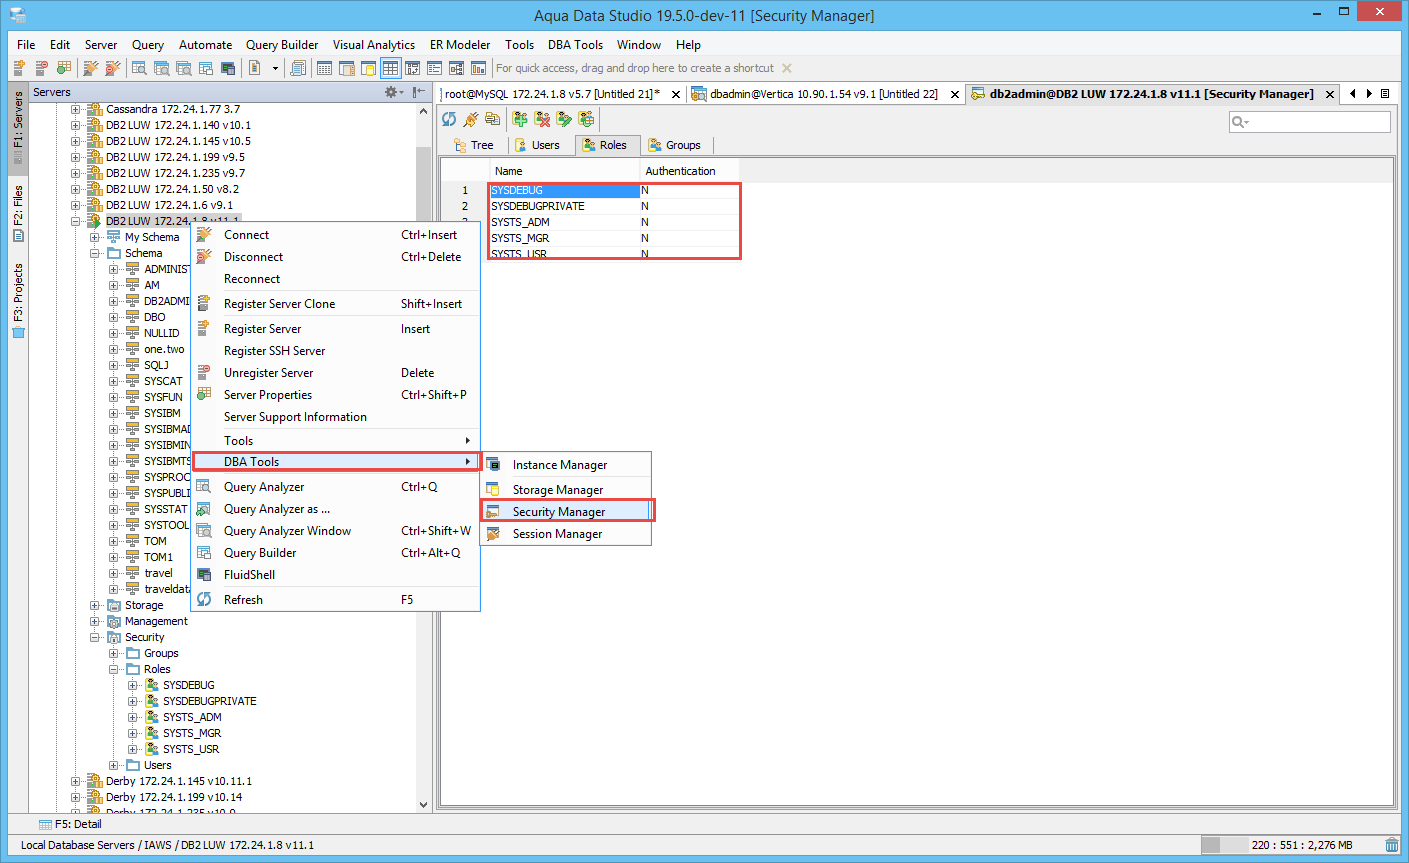Click the edit role icon with green pencil
The height and width of the screenshot is (863, 1409).
pos(564,119)
